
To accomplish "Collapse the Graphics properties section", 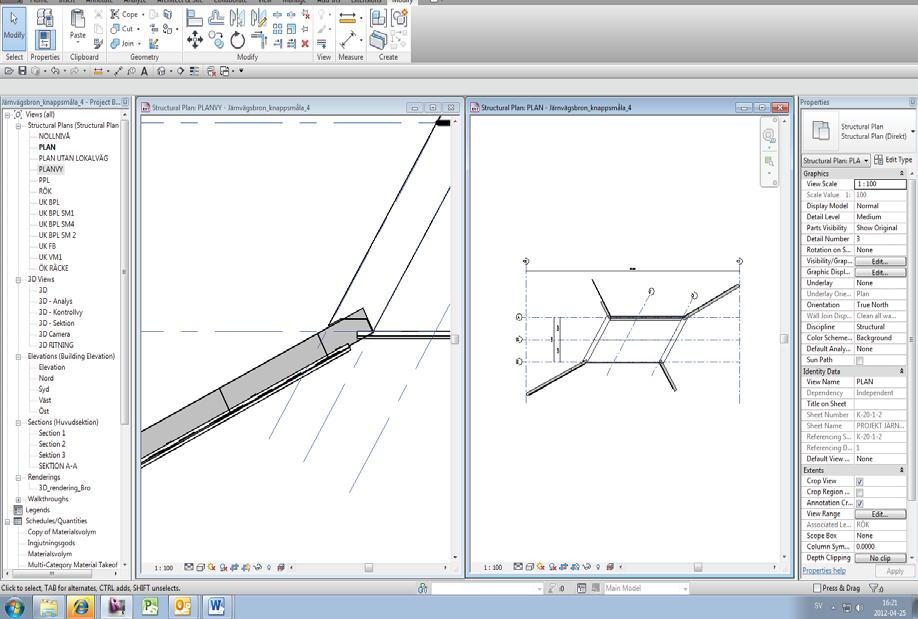I will tap(902, 173).
